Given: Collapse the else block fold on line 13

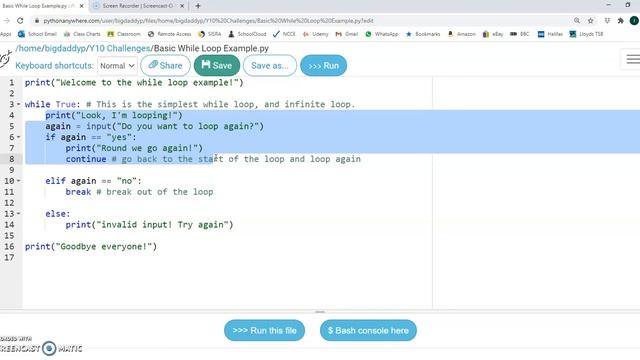Looking at the screenshot, I should tap(18, 214).
